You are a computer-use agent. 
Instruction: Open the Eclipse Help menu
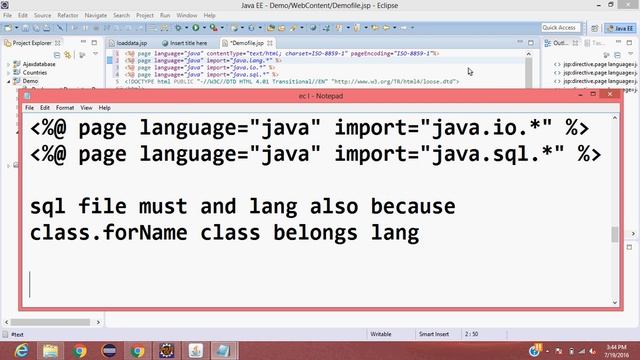209,16
